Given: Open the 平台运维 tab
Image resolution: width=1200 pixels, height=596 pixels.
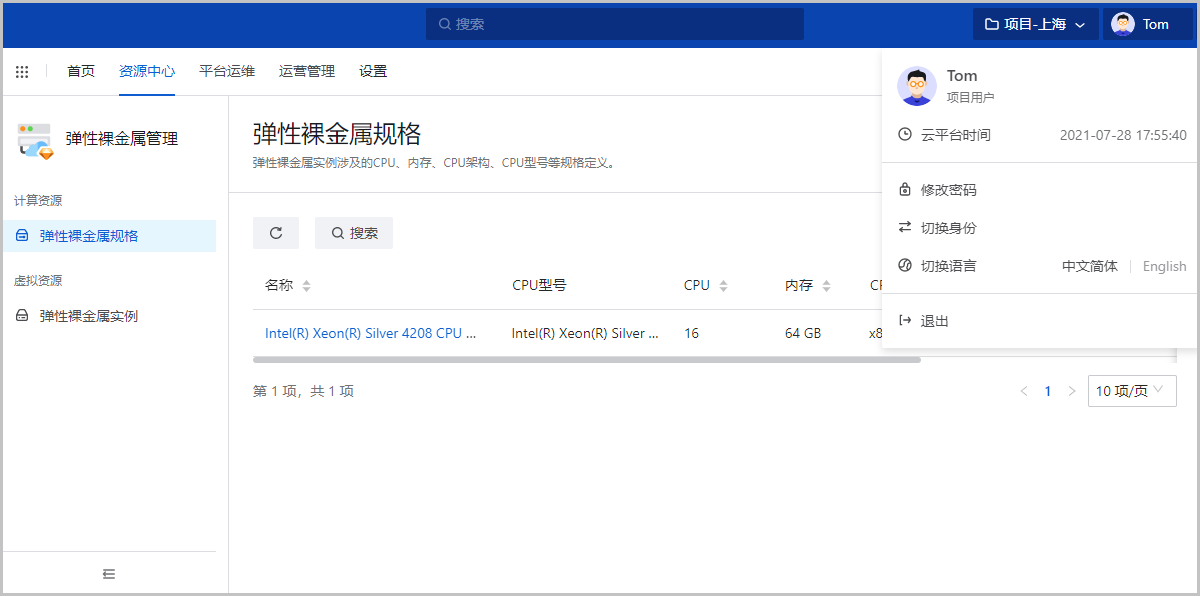Looking at the screenshot, I should coord(227,71).
